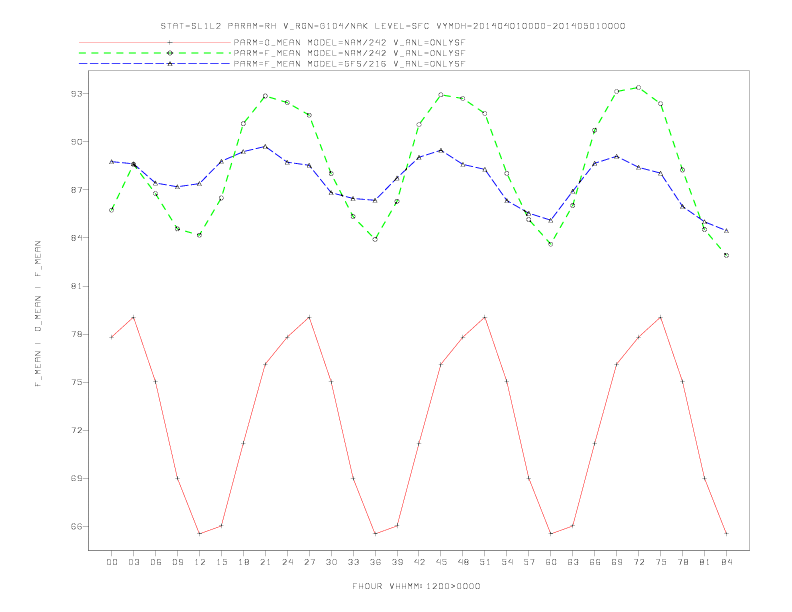Click the red plus data point at hour 12
This screenshot has height=612, width=792.
[200, 534]
